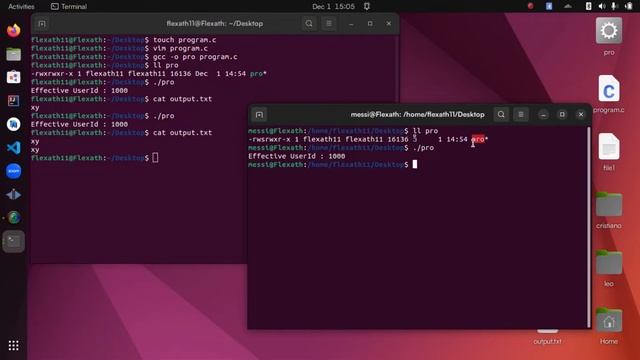The width and height of the screenshot is (640, 360).
Task: Maximize the messi terminal window
Action: tap(562, 115)
